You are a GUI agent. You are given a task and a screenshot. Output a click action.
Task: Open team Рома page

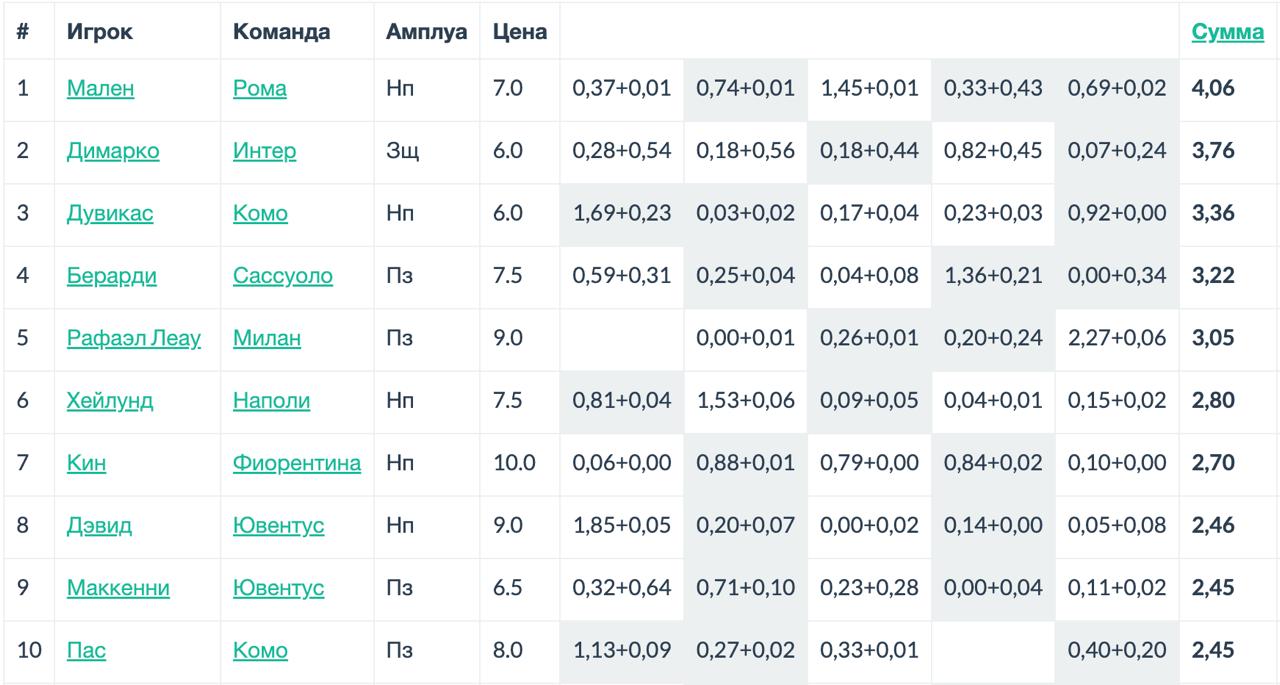click(x=259, y=89)
